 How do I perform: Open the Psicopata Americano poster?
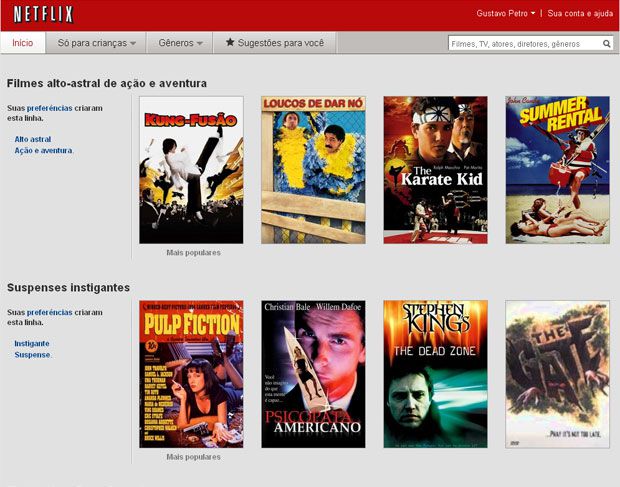313,374
